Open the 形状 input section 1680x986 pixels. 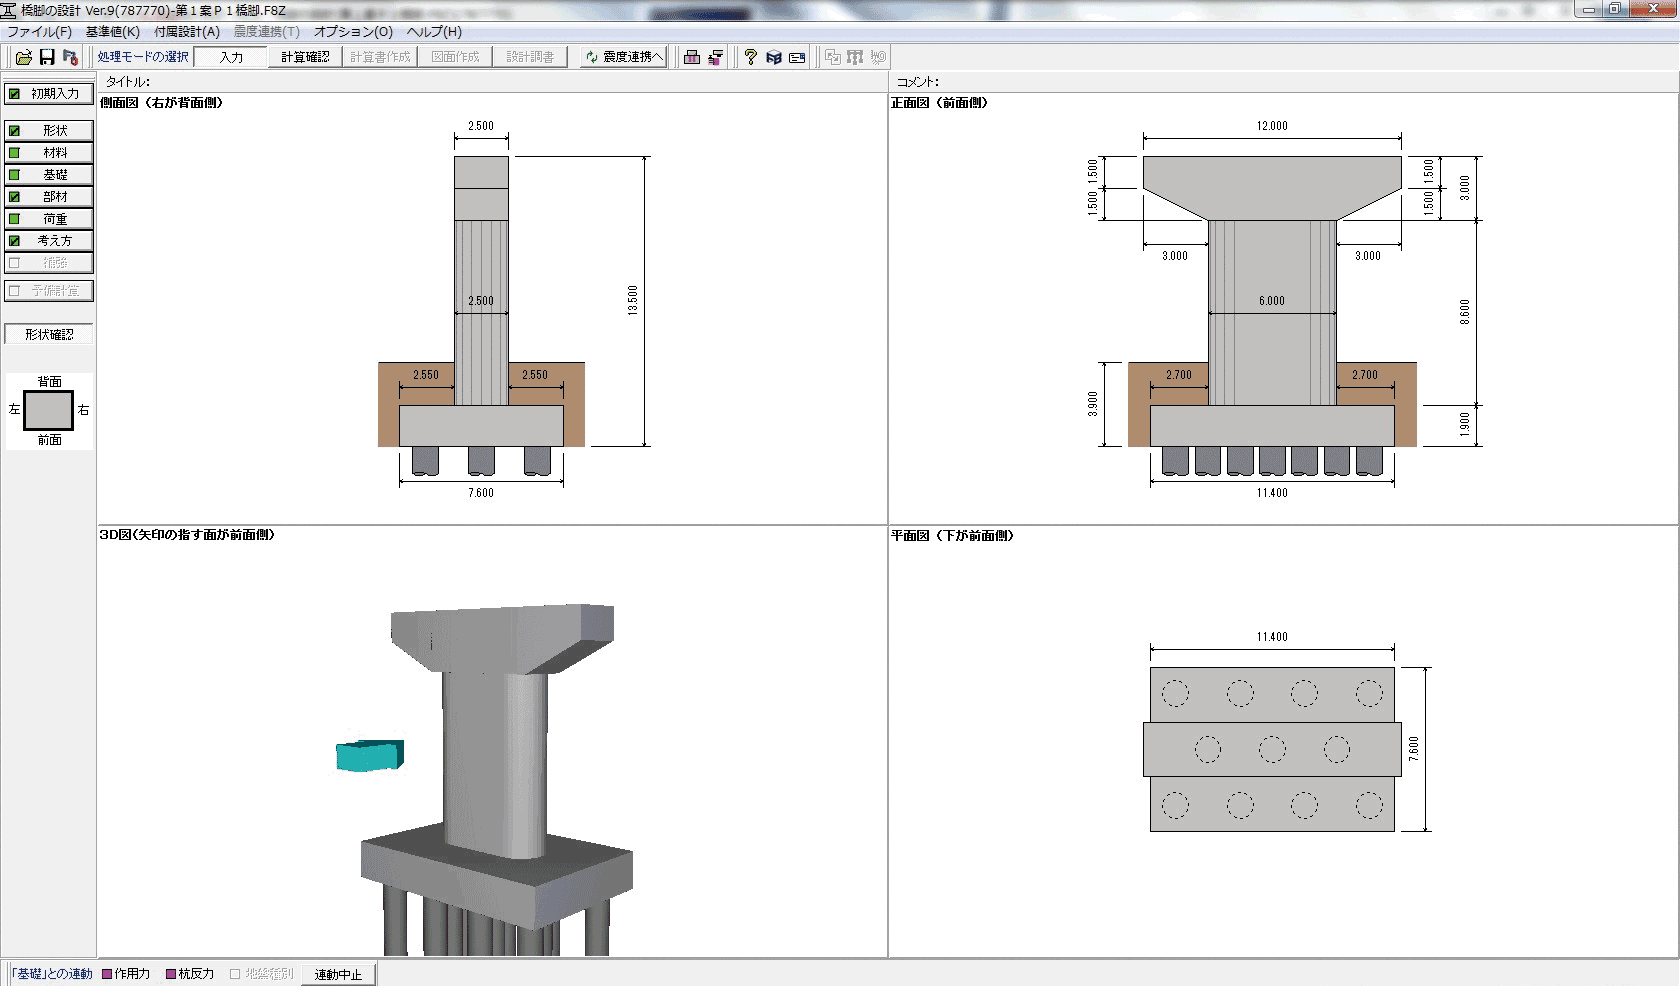tap(49, 131)
